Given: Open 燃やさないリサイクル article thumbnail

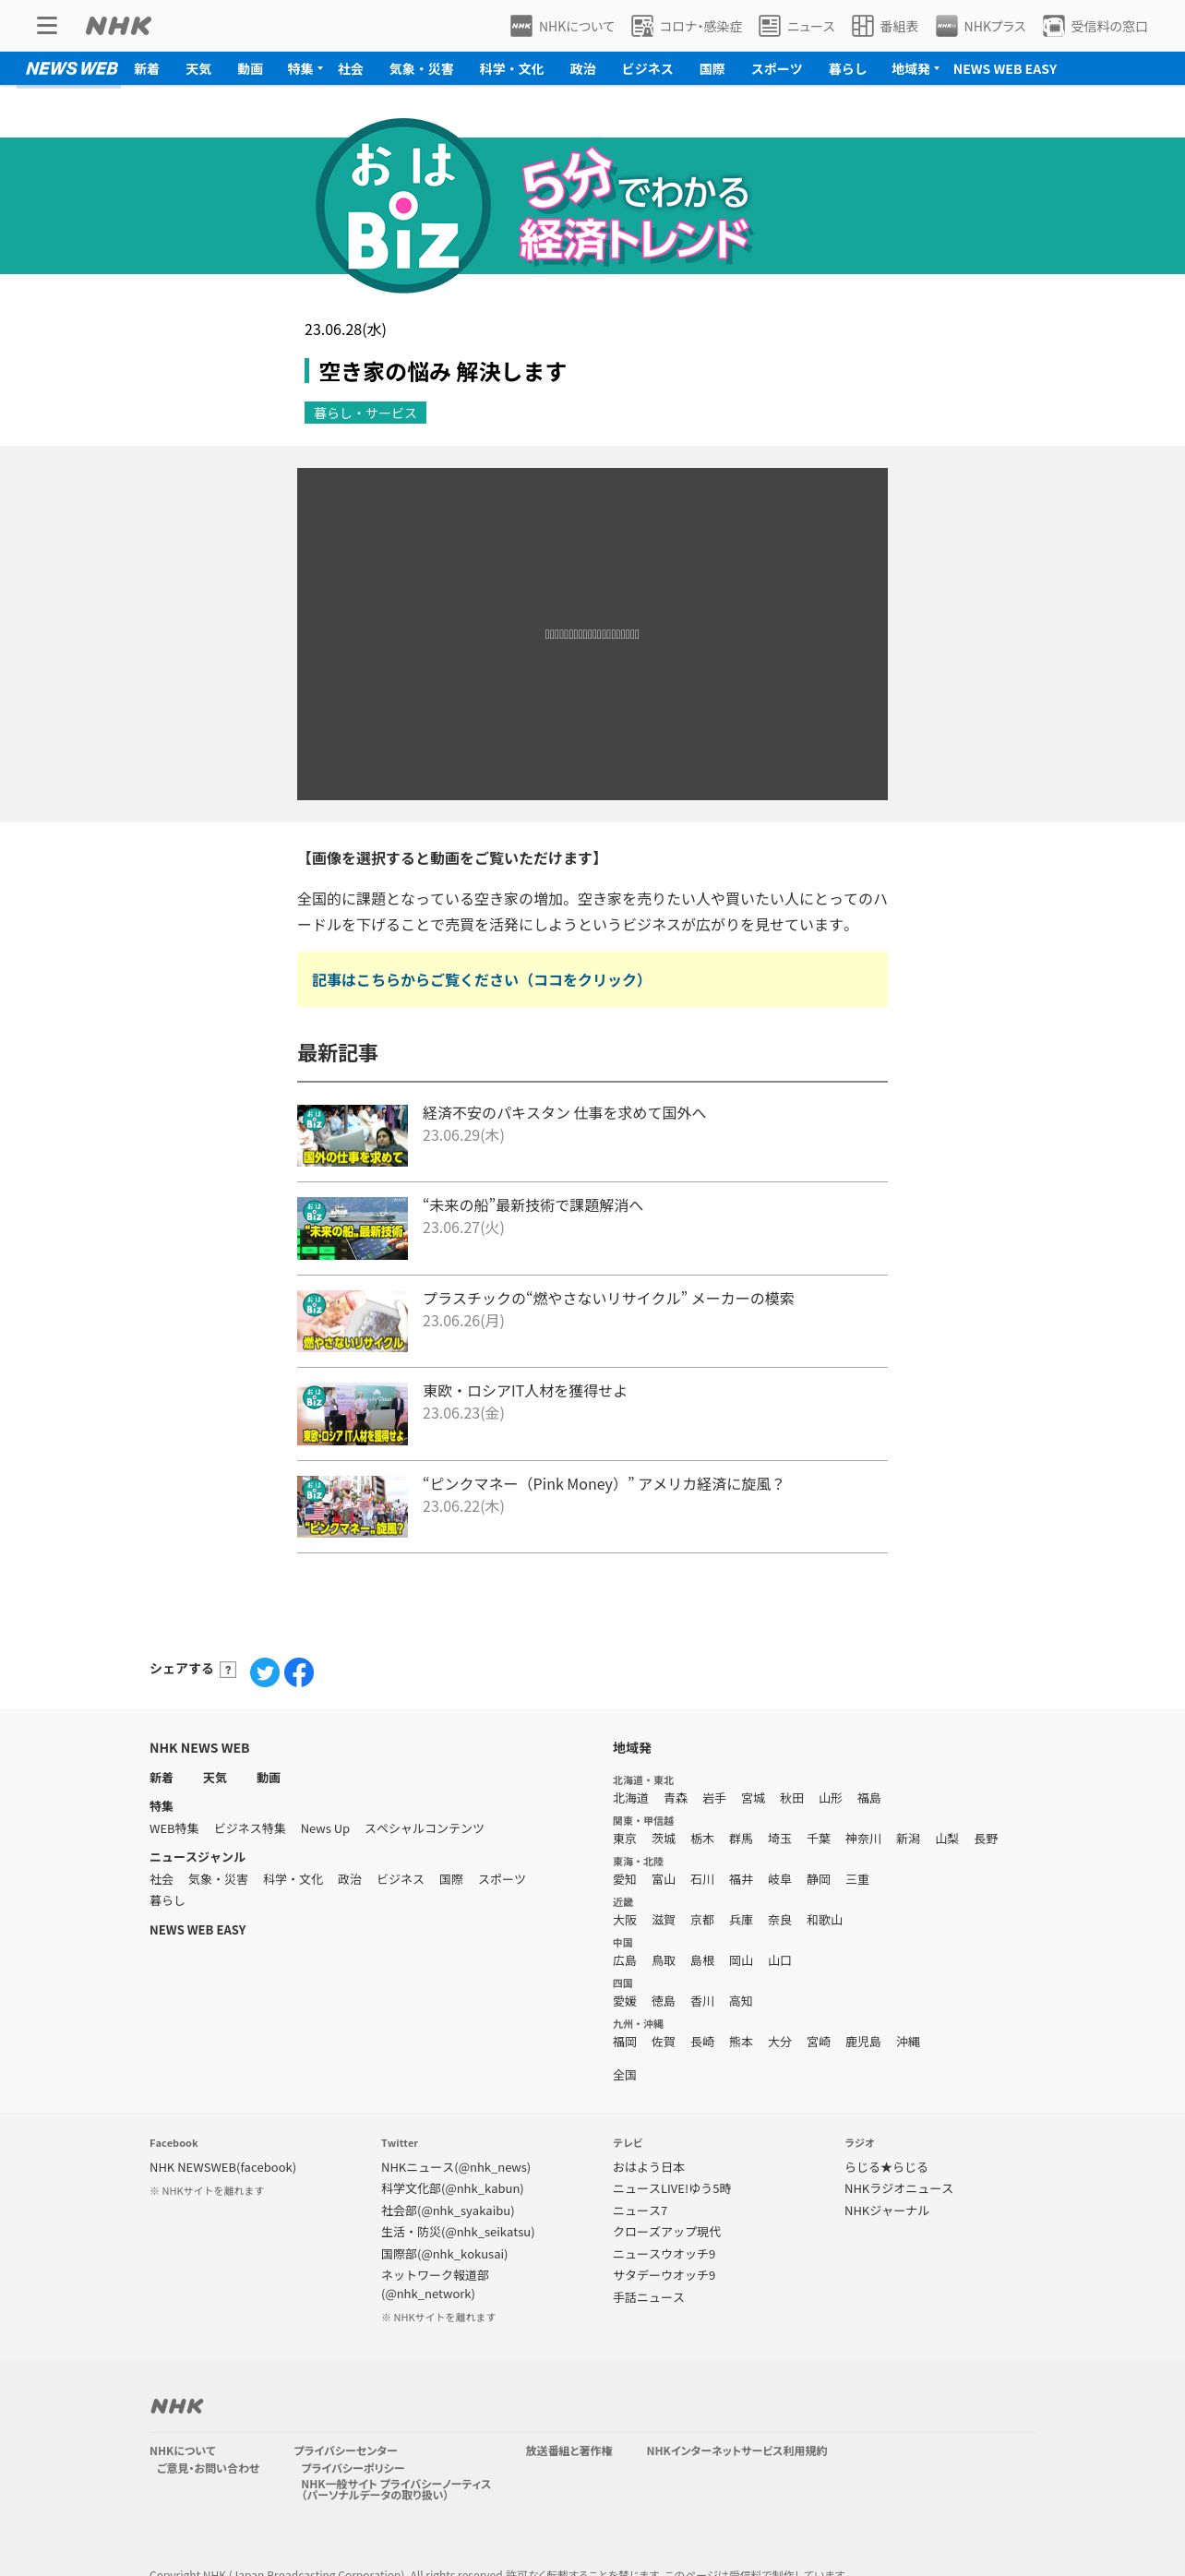Looking at the screenshot, I should point(352,1321).
